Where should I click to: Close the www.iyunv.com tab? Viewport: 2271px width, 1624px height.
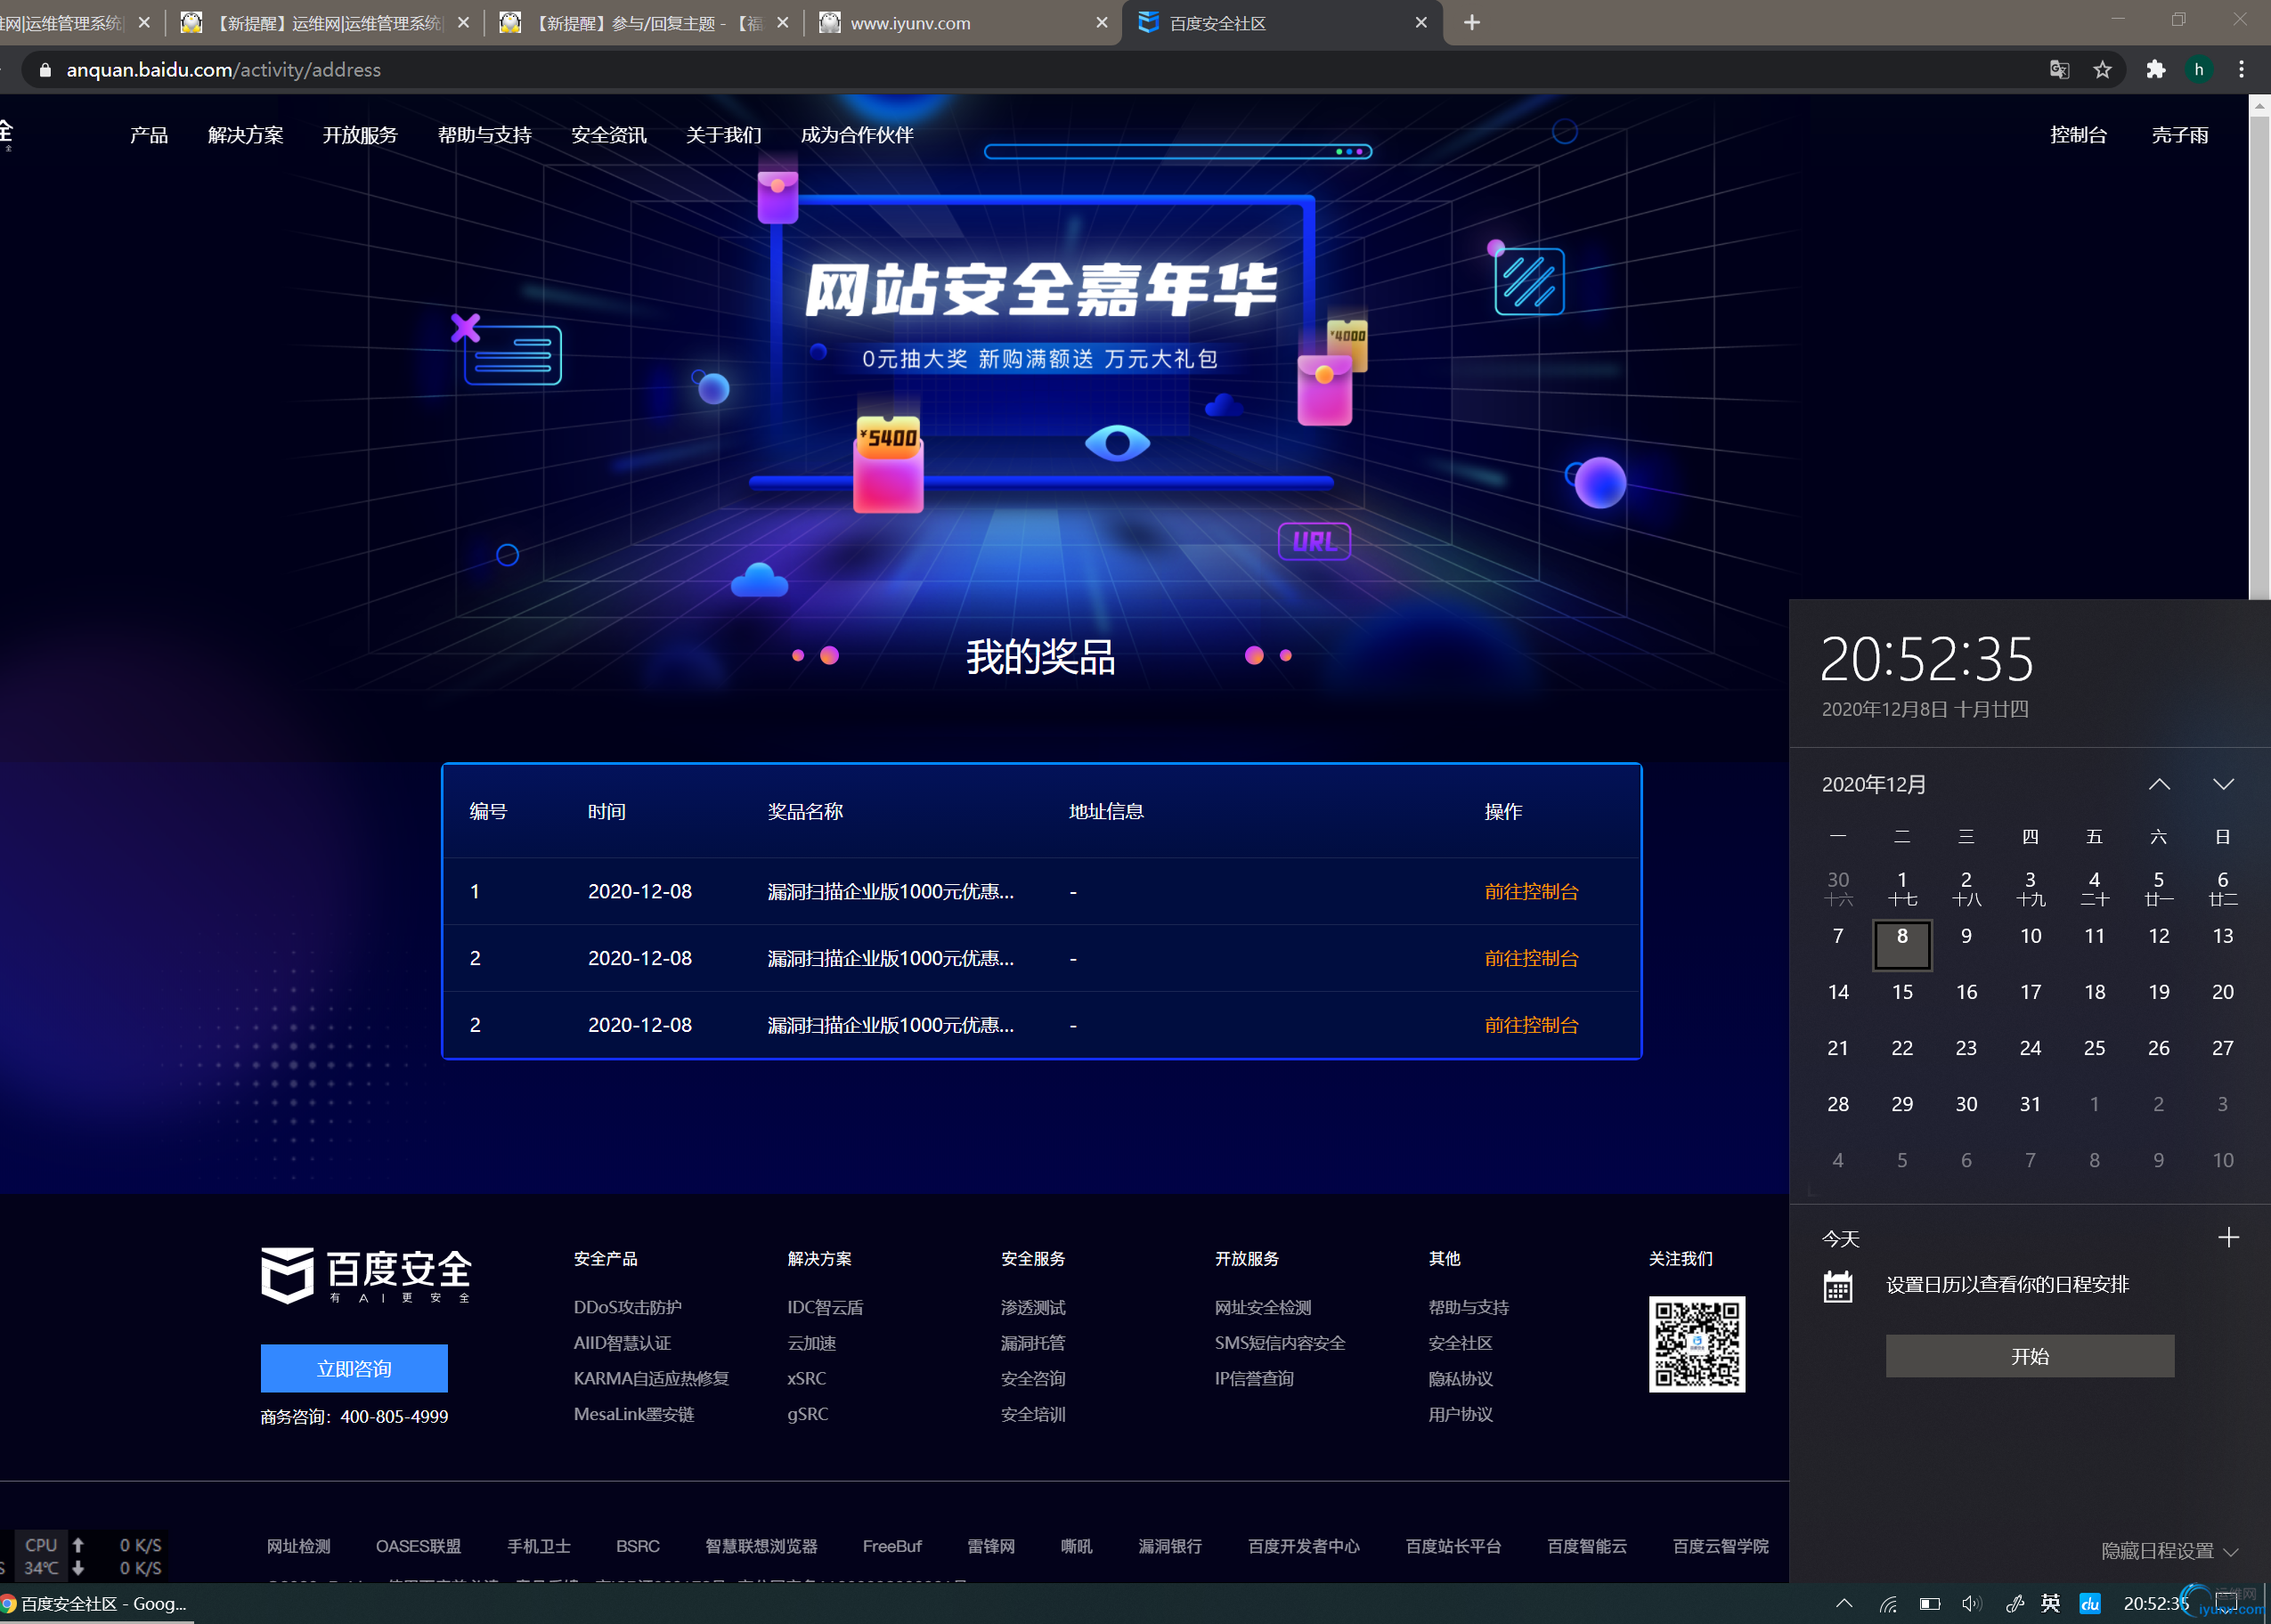pyautogui.click(x=1102, y=23)
